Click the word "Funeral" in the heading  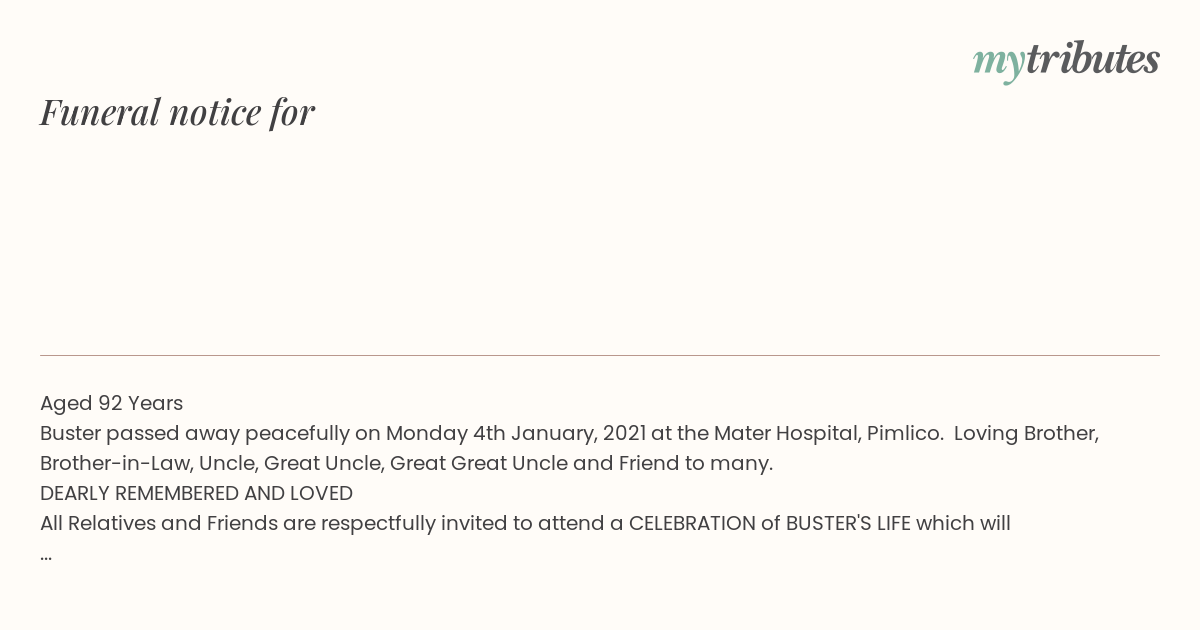100,112
